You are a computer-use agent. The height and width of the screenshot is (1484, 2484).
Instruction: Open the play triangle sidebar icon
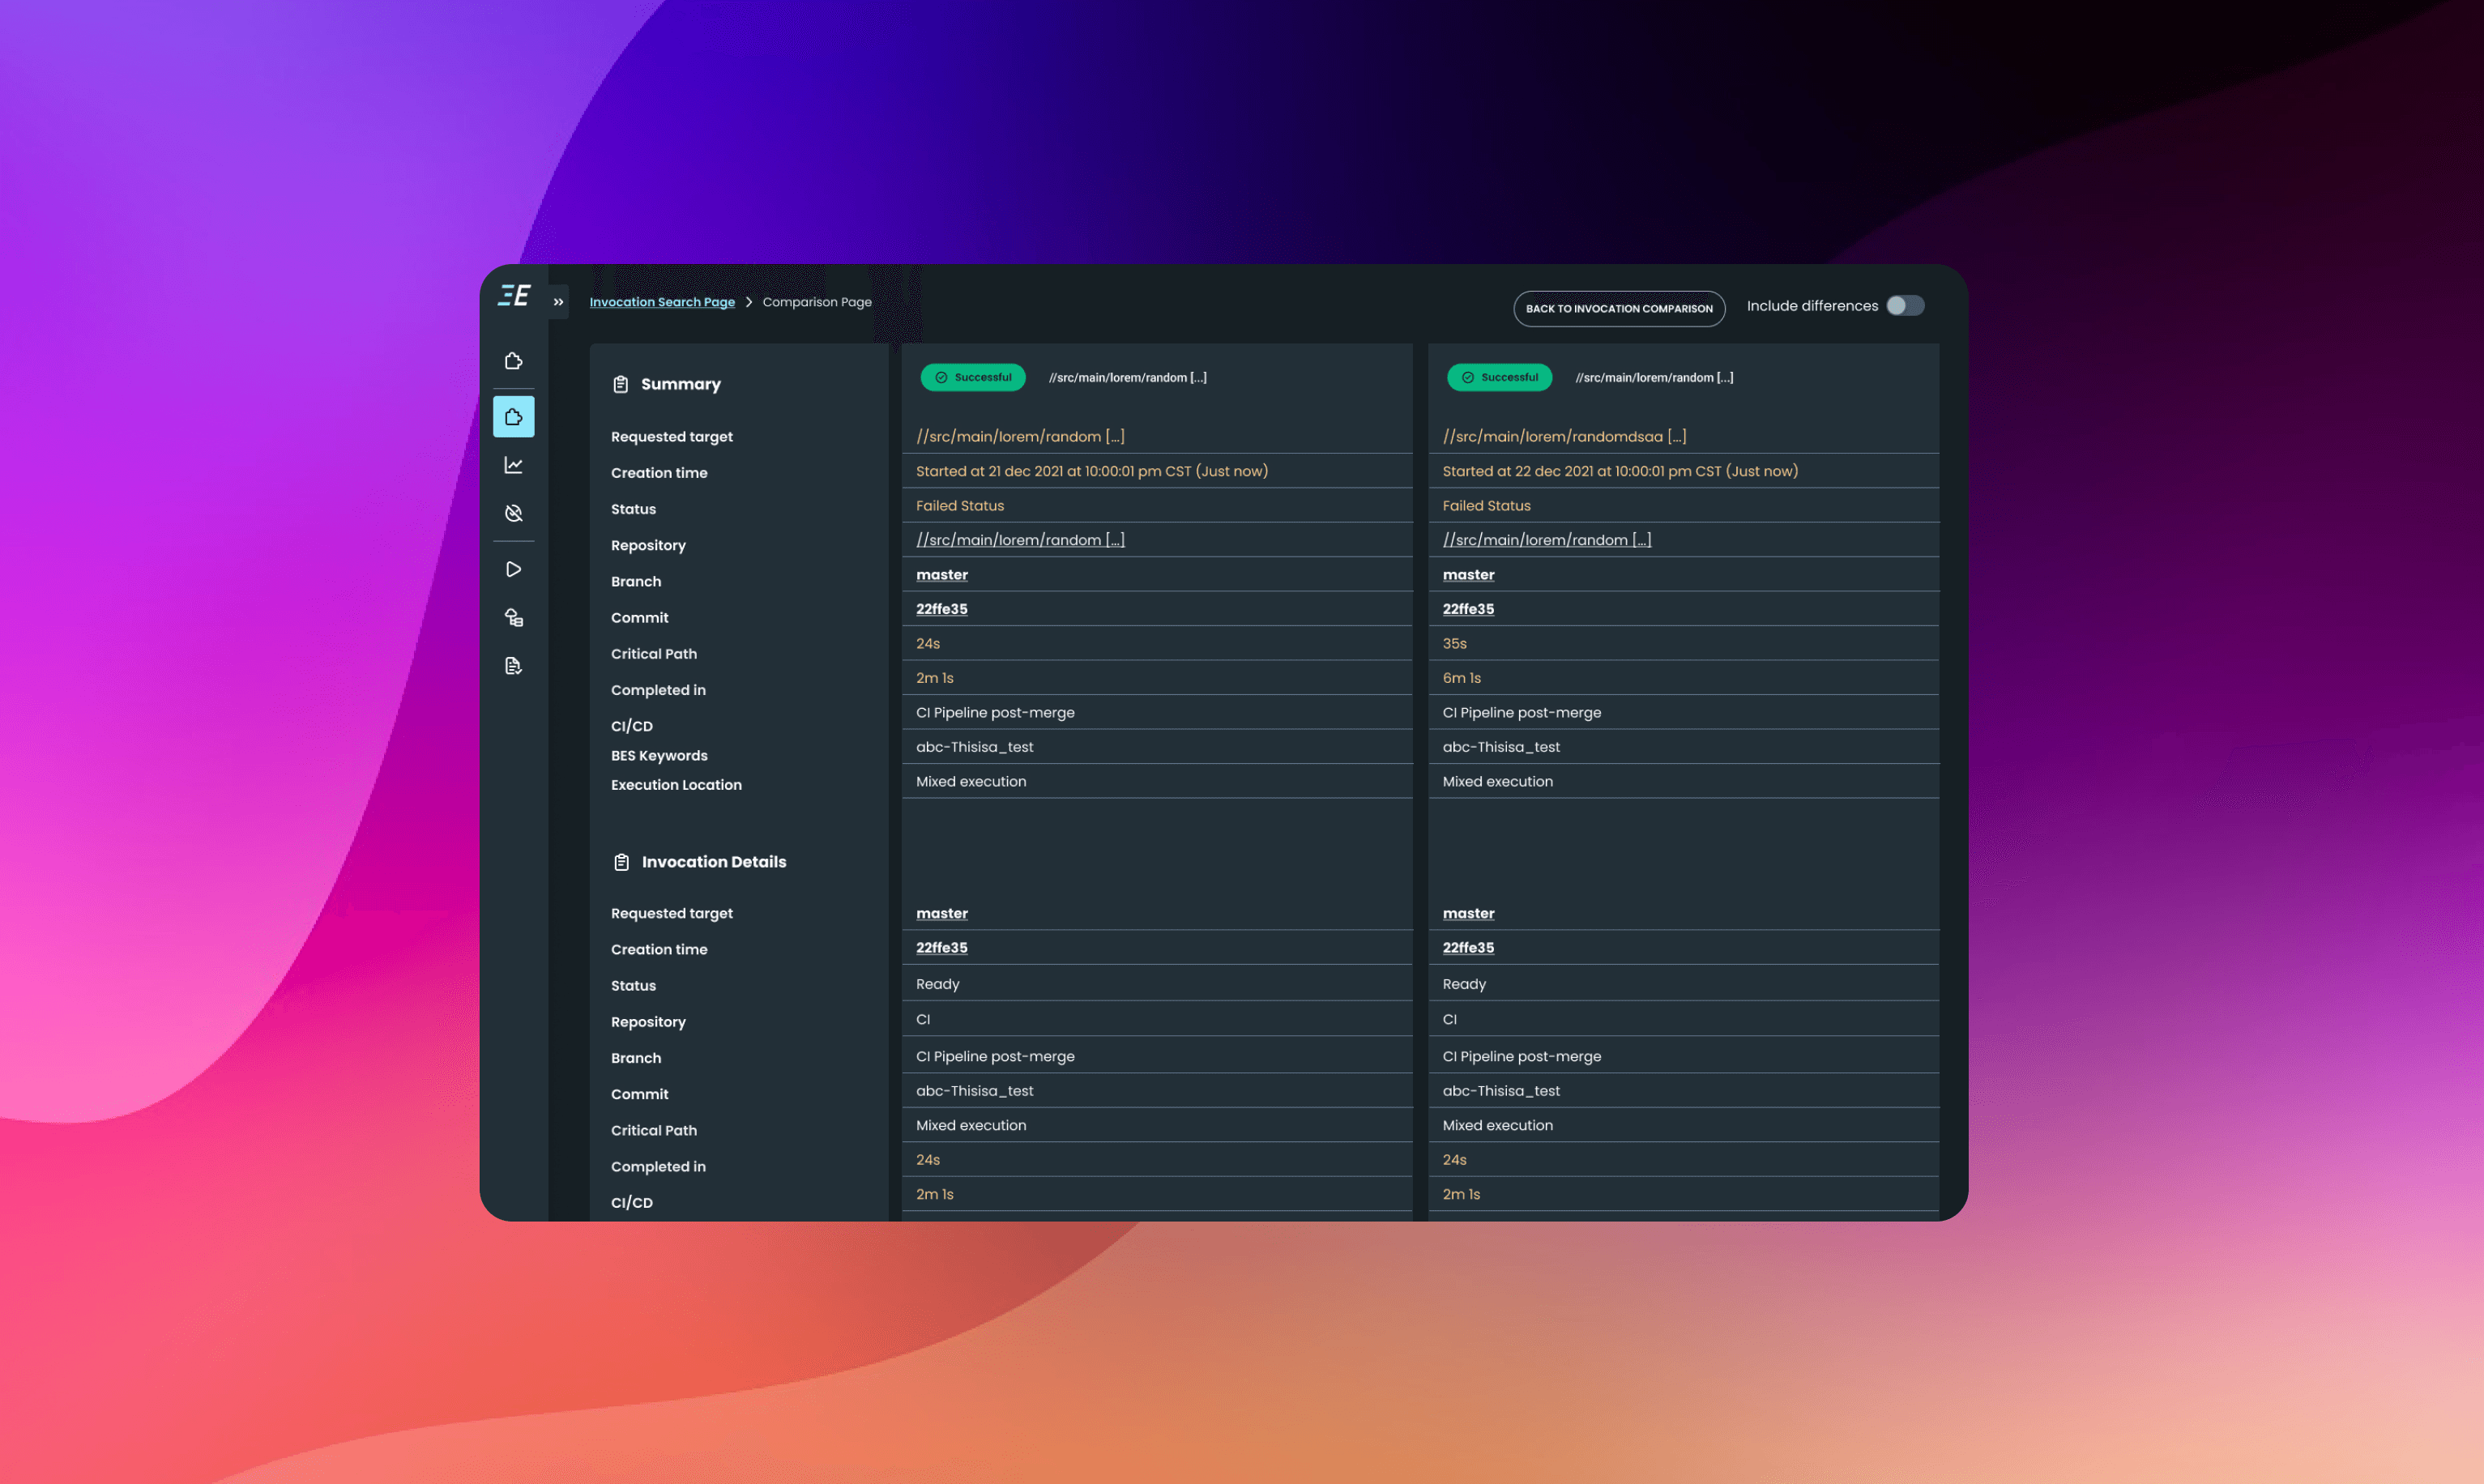click(513, 569)
